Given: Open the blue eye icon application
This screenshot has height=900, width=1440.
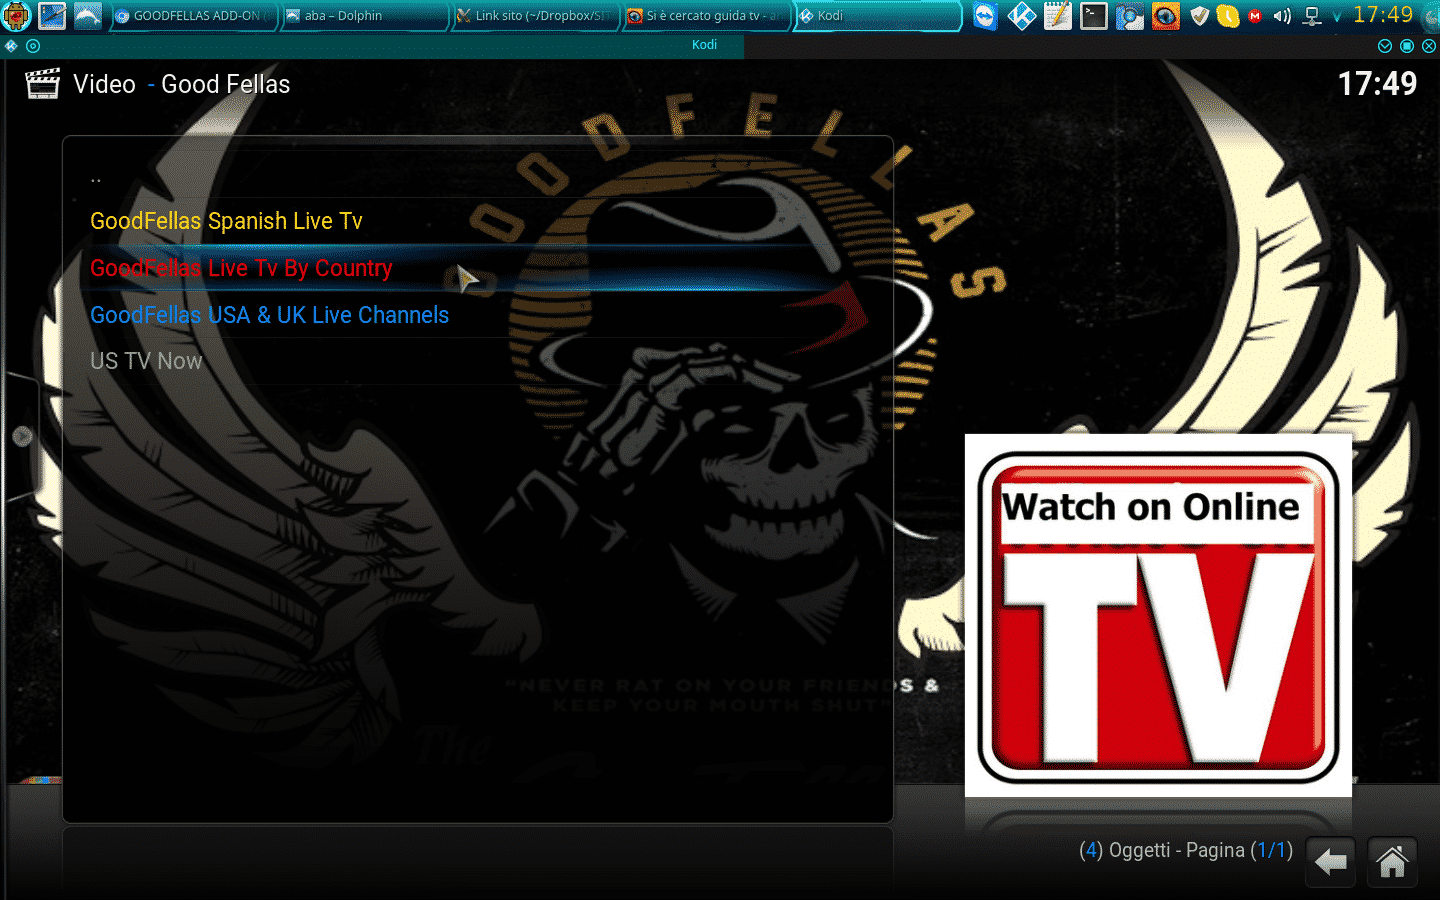Looking at the screenshot, I should (x=1165, y=16).
